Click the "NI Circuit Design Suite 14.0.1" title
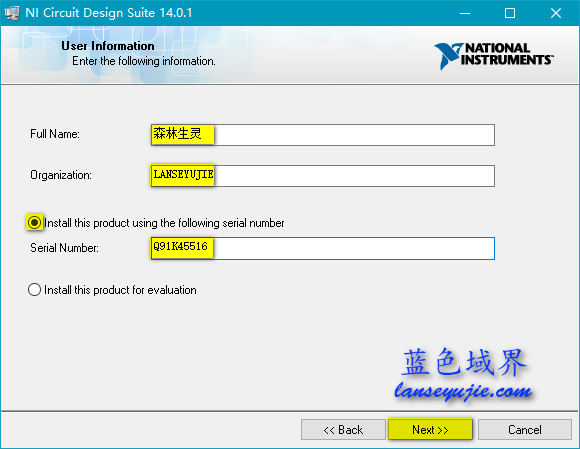This screenshot has width=580, height=449. (x=109, y=13)
